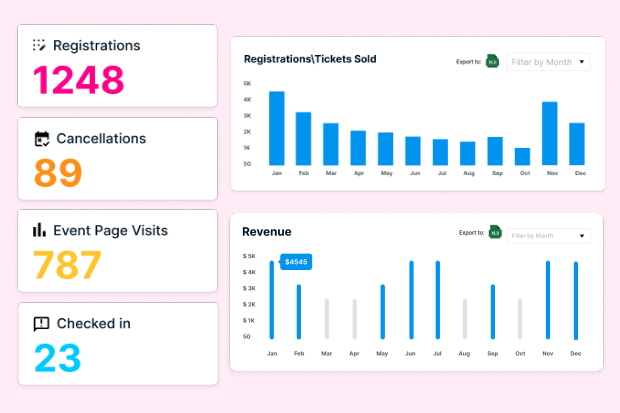This screenshot has width=620, height=413.
Task: Click the dropdown arrow in Revenue filter
Action: click(x=583, y=236)
